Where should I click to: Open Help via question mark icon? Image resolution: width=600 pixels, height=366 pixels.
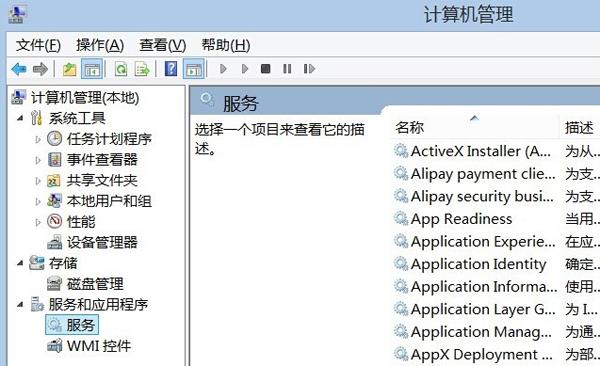tap(171, 69)
